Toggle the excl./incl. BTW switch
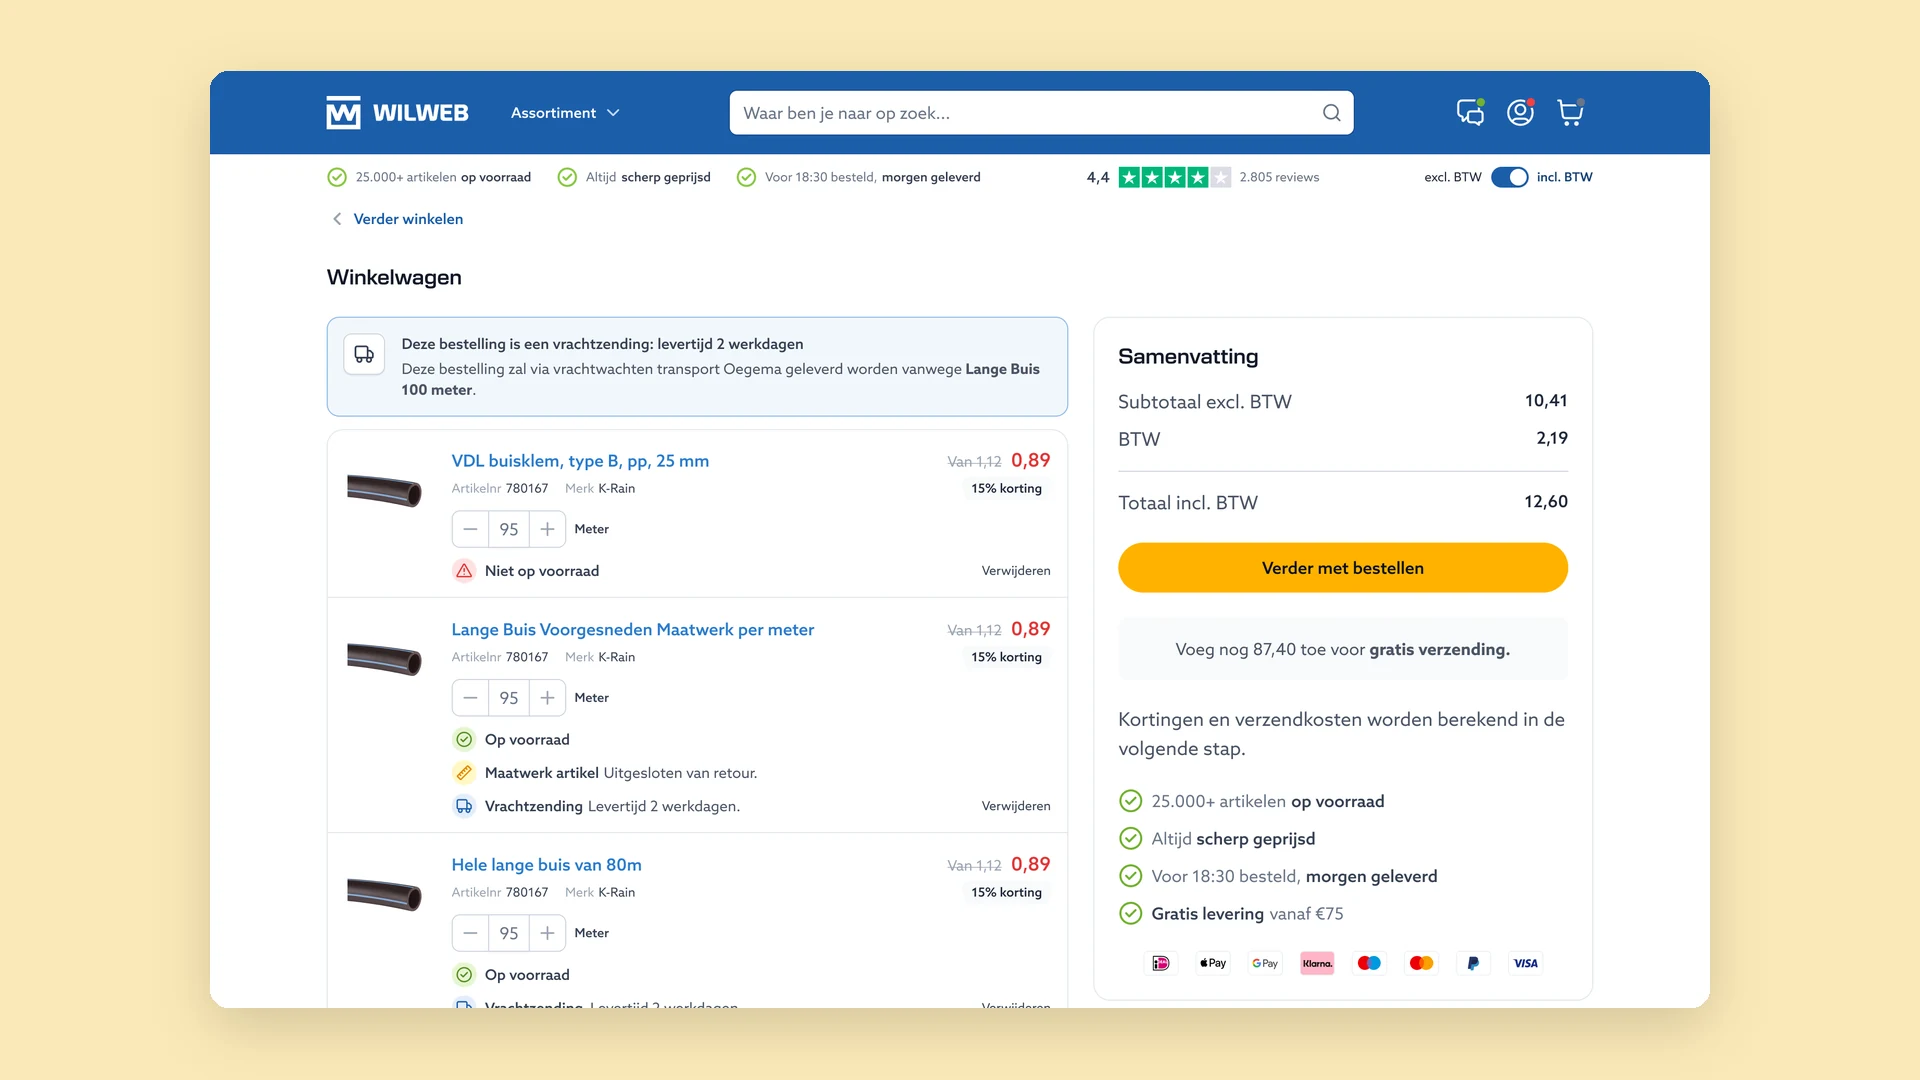 (1509, 177)
